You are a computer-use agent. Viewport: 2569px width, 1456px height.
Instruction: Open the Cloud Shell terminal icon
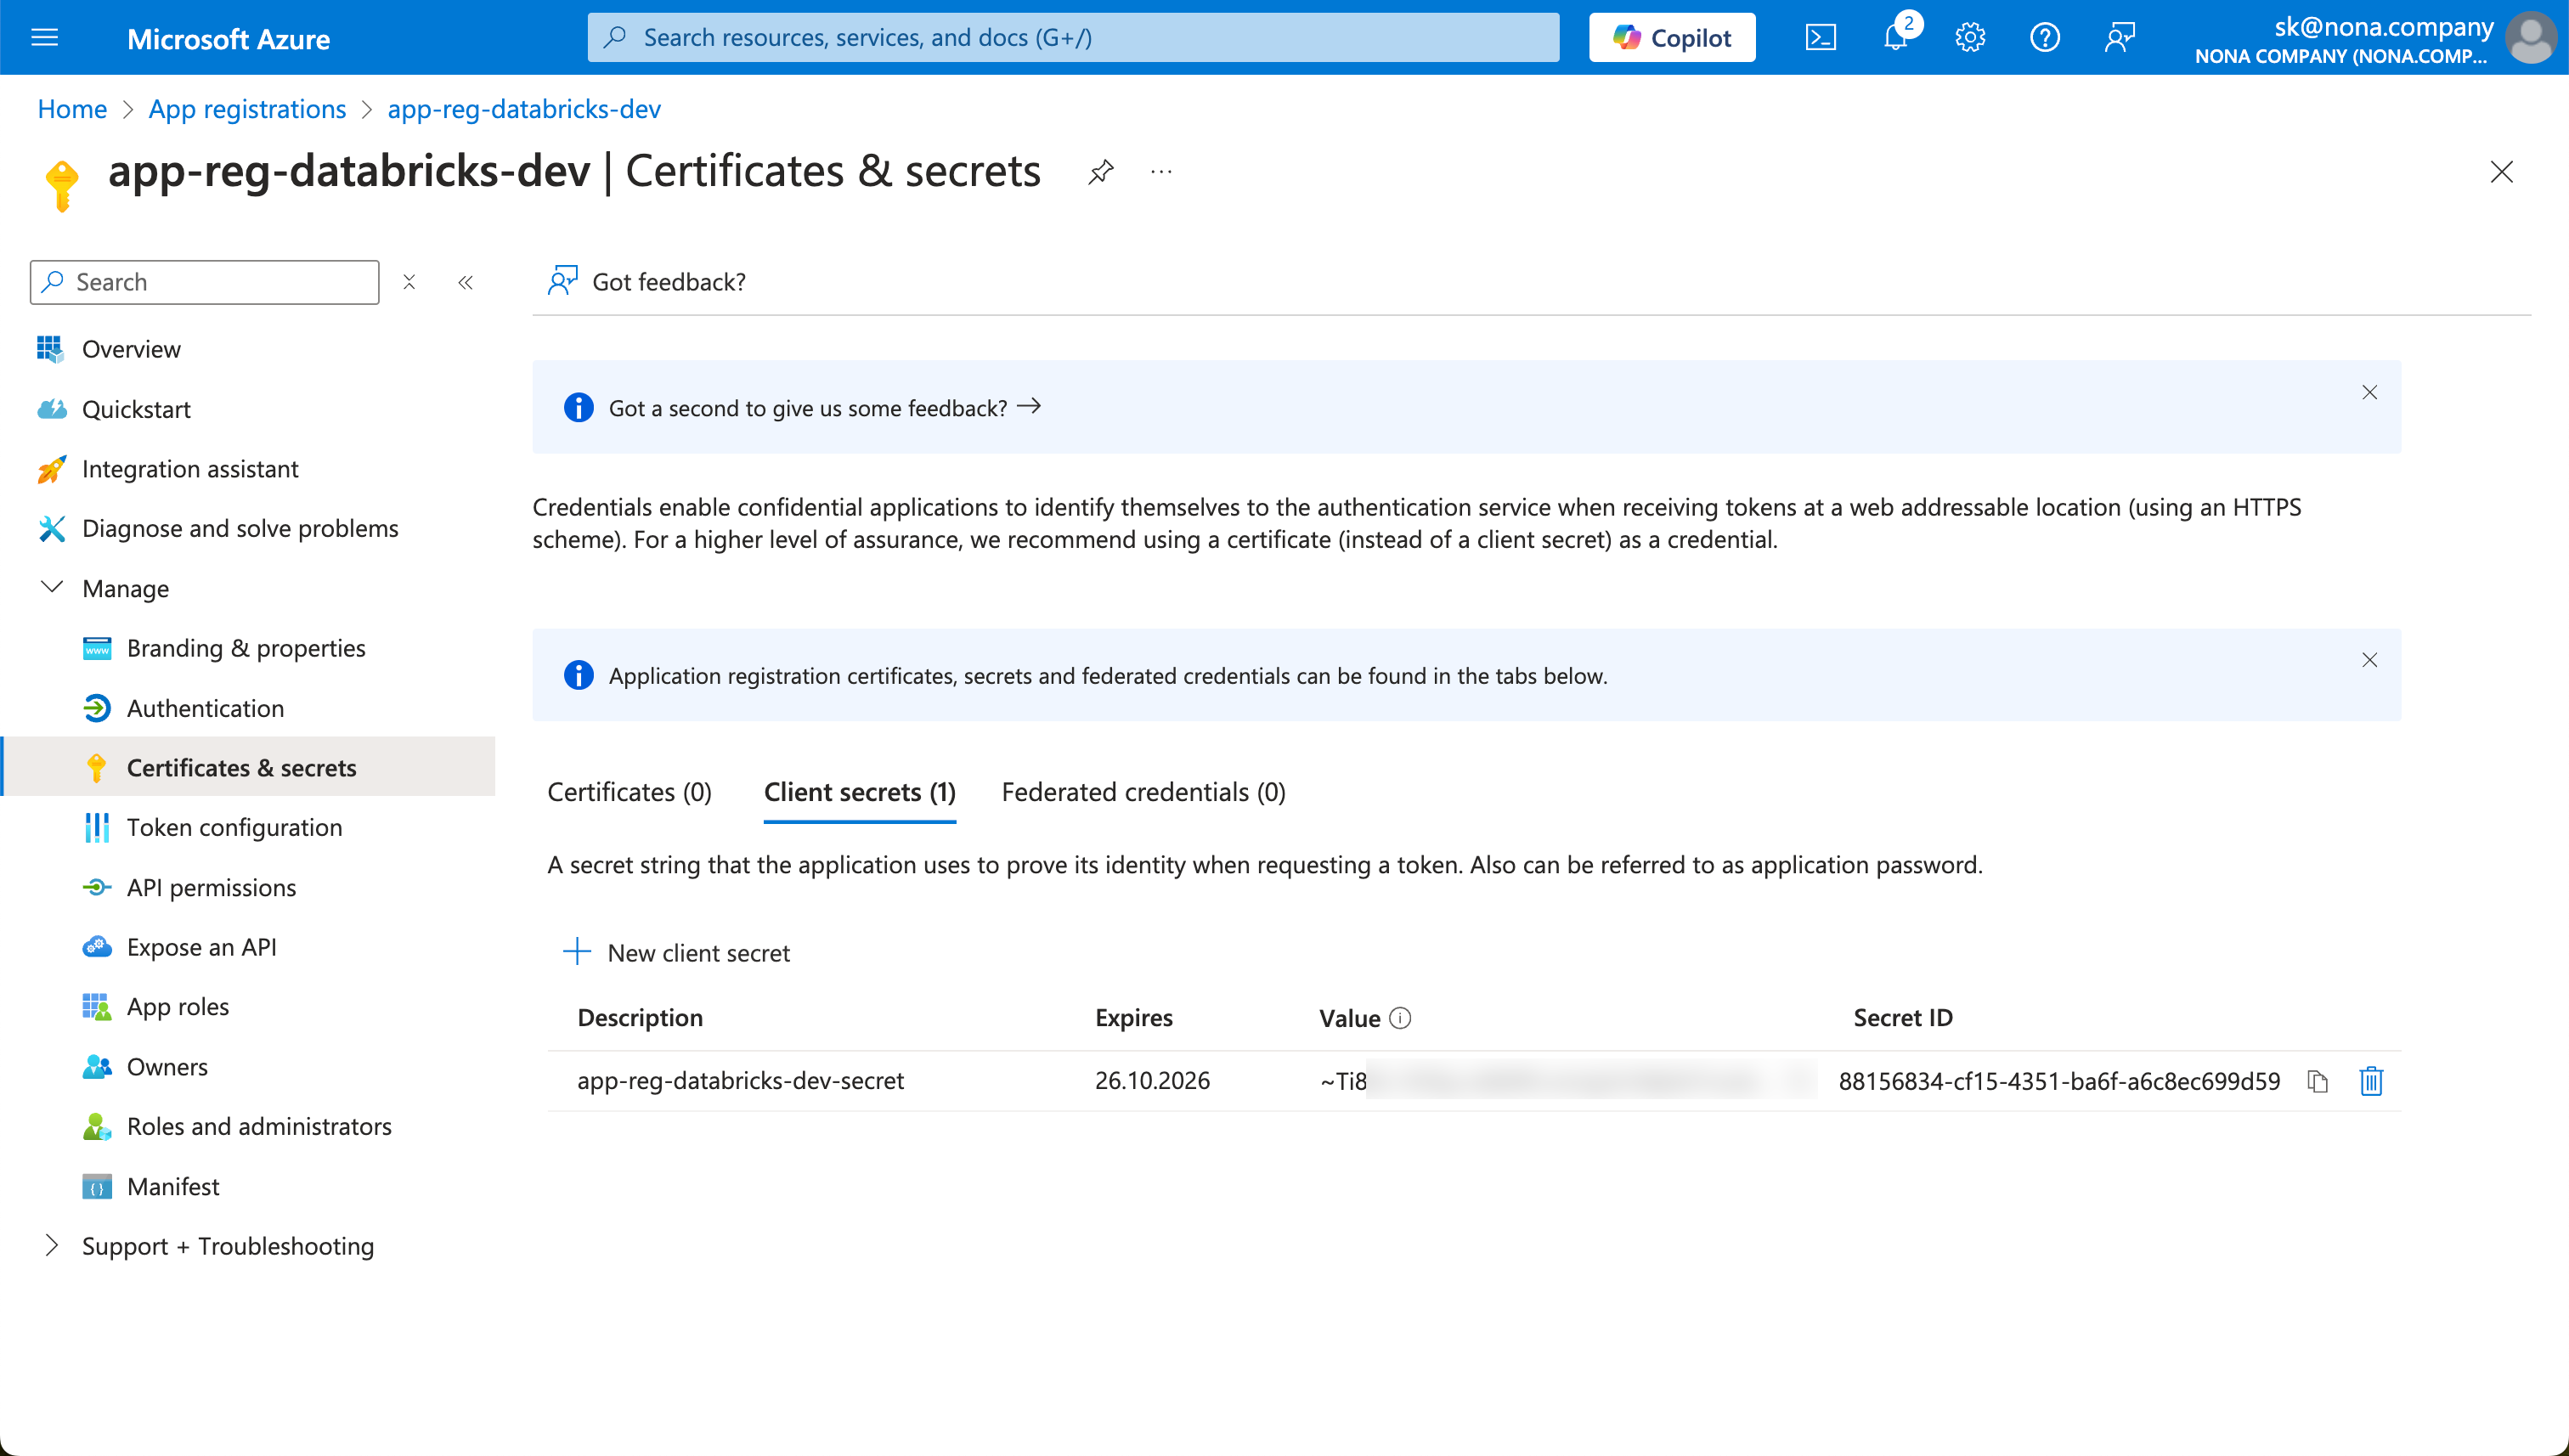pyautogui.click(x=1820, y=38)
